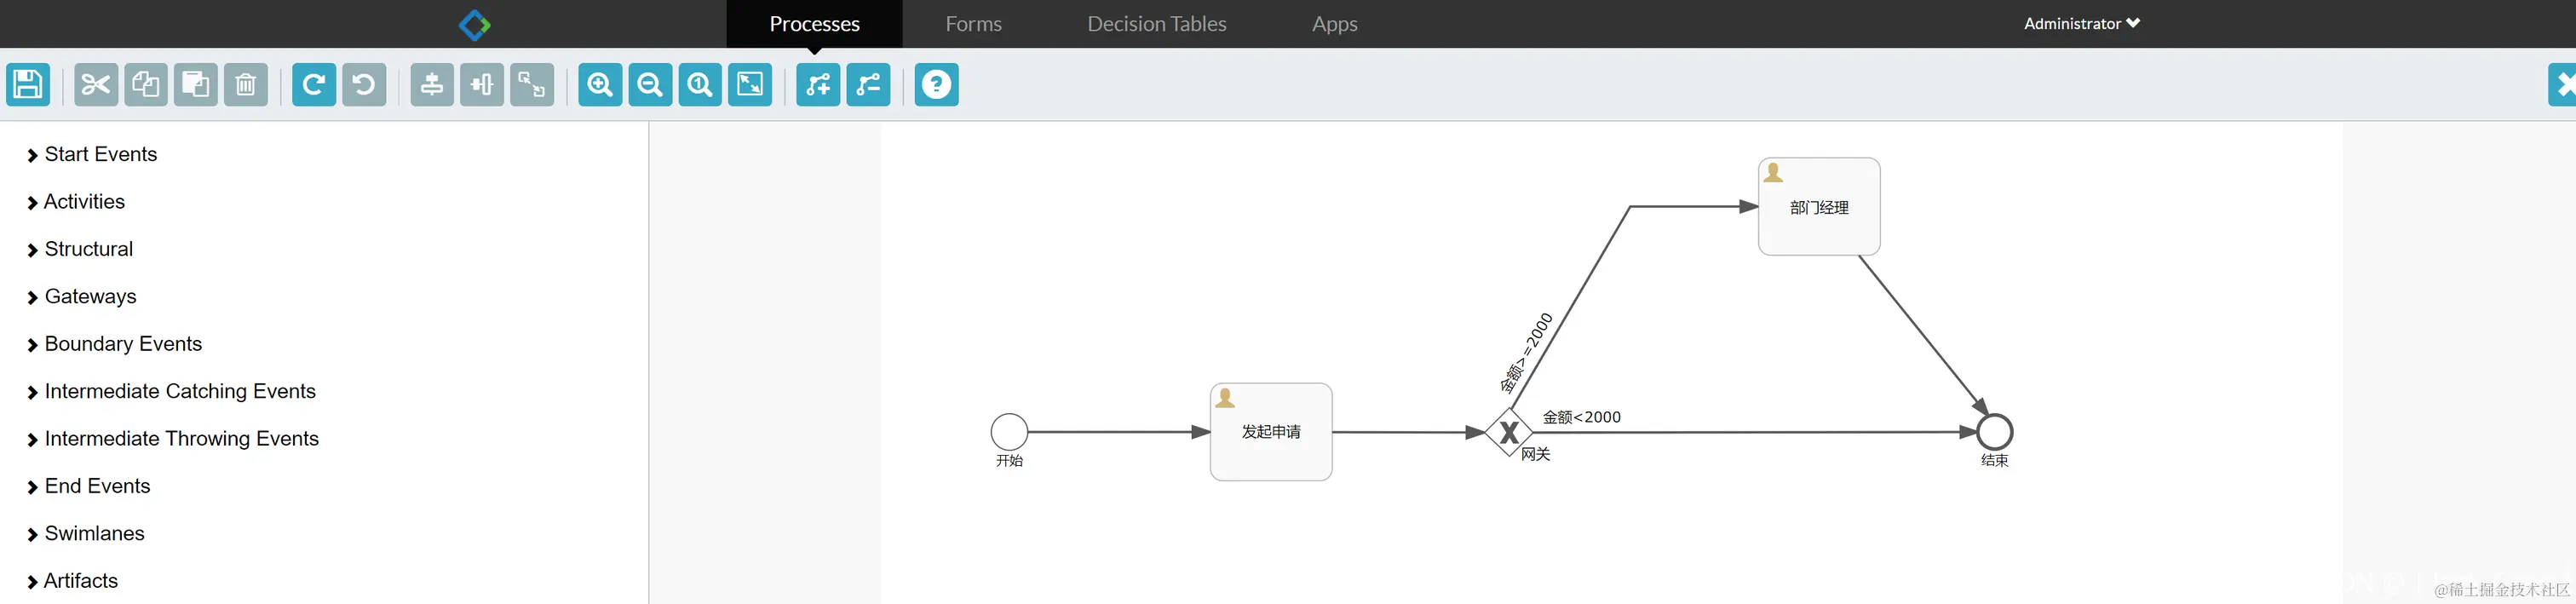Click the 网关 gateway label
The width and height of the screenshot is (2576, 604).
[1535, 454]
